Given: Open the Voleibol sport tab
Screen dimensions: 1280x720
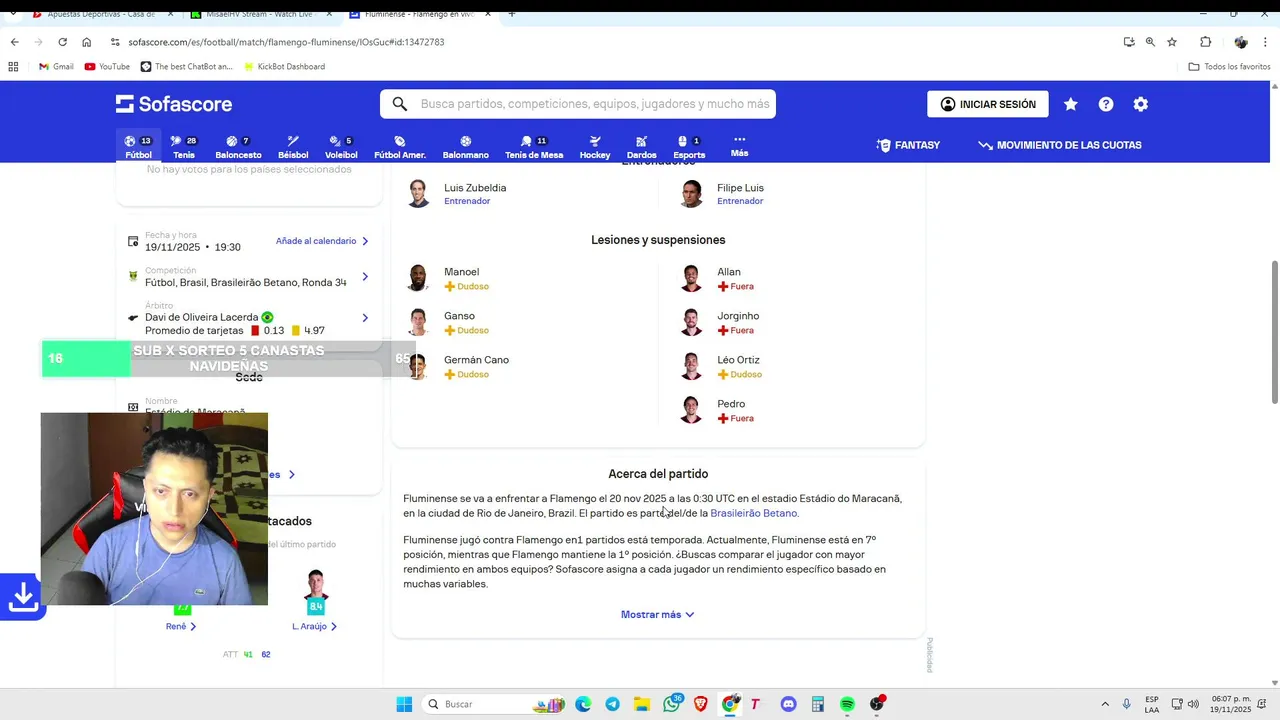Looking at the screenshot, I should tap(341, 147).
